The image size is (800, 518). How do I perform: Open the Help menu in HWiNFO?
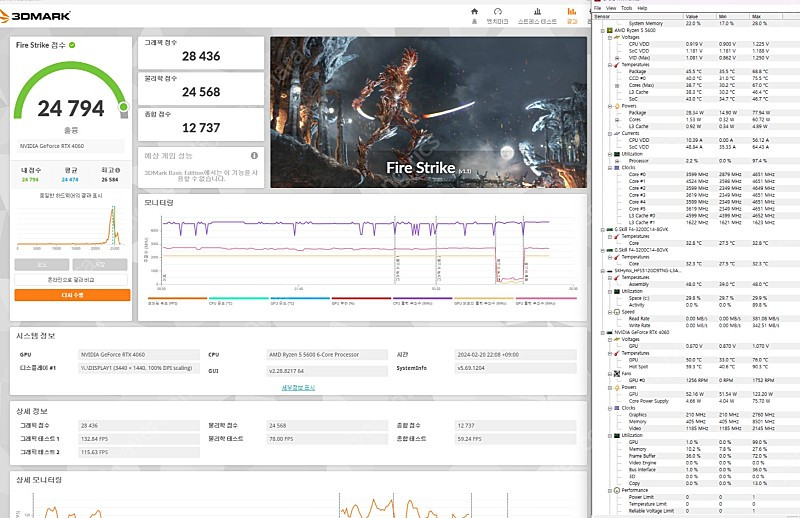[642, 8]
